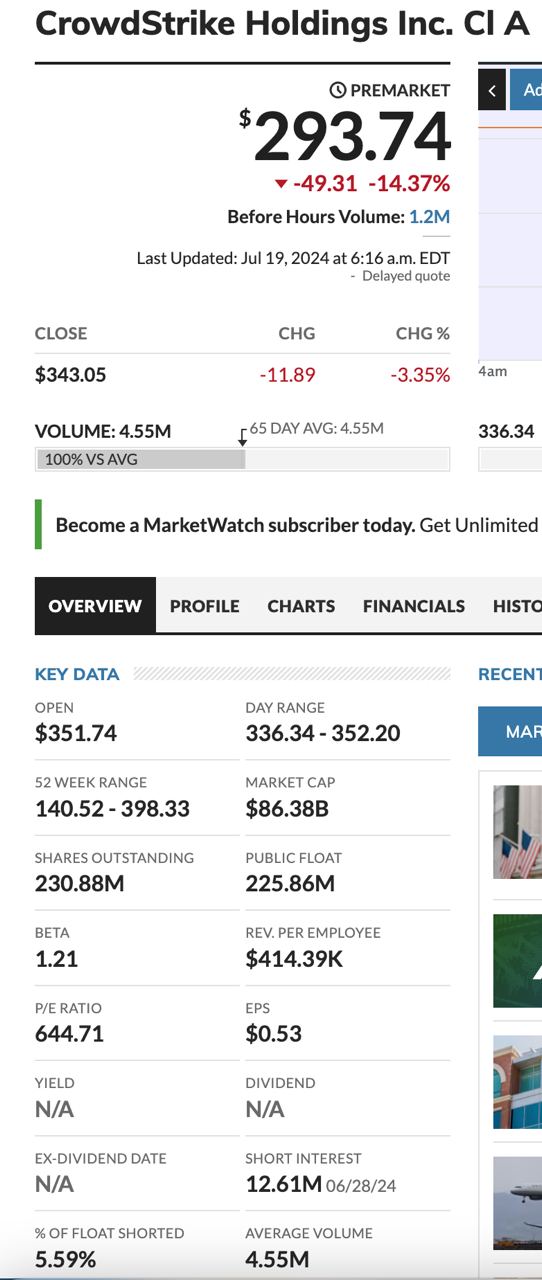This screenshot has height=1280, width=542.
Task: Open the green news thumbnail
Action: [517, 960]
